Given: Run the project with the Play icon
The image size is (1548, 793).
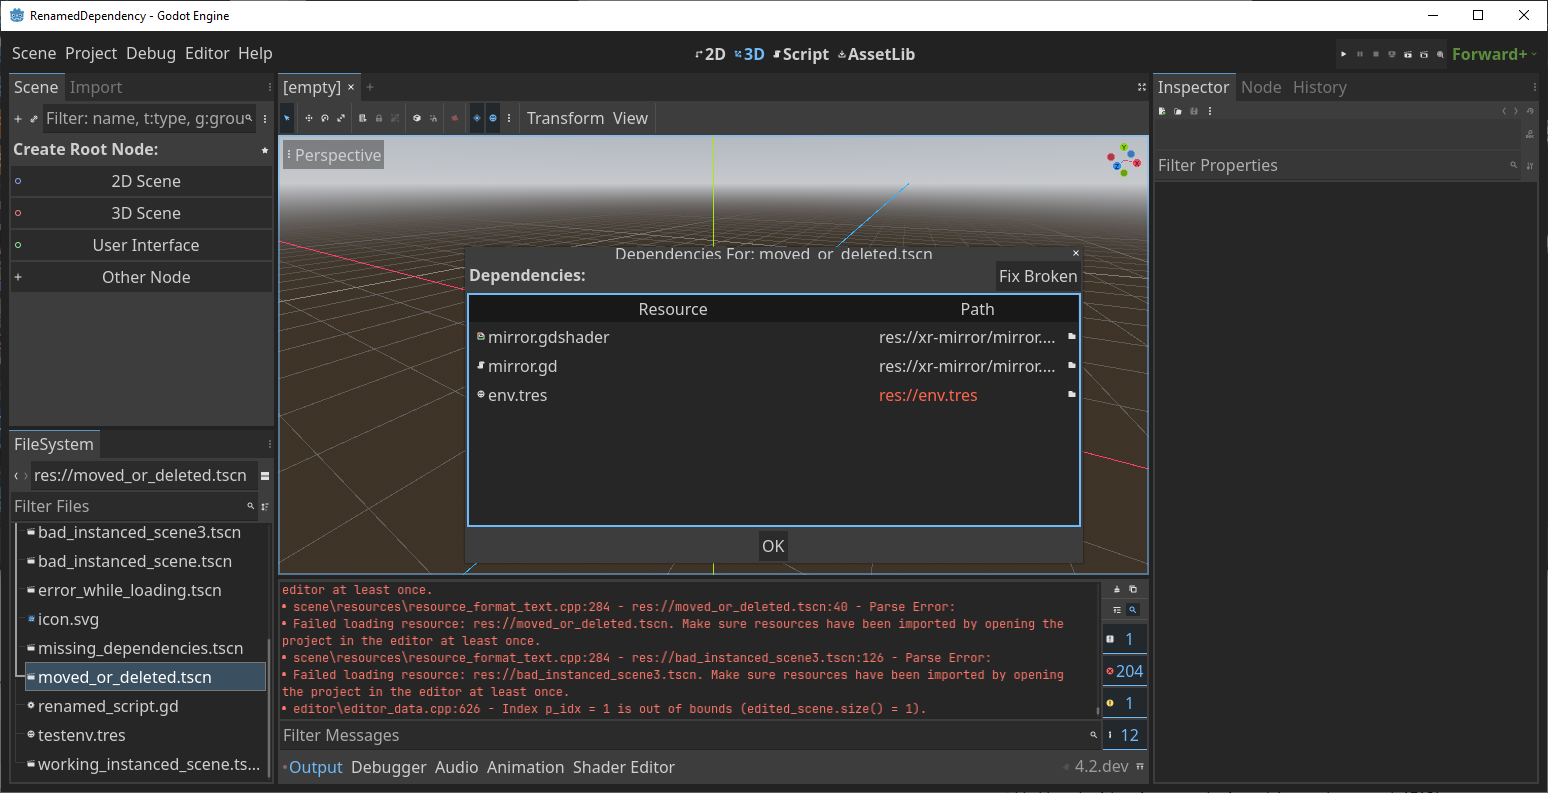Looking at the screenshot, I should [1344, 55].
